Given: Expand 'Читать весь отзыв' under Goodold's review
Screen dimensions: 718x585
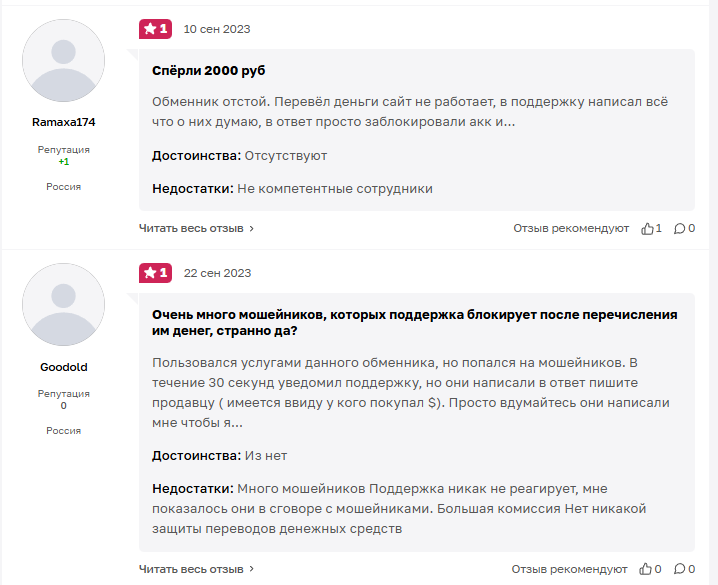Looking at the screenshot, I should coord(196,569).
